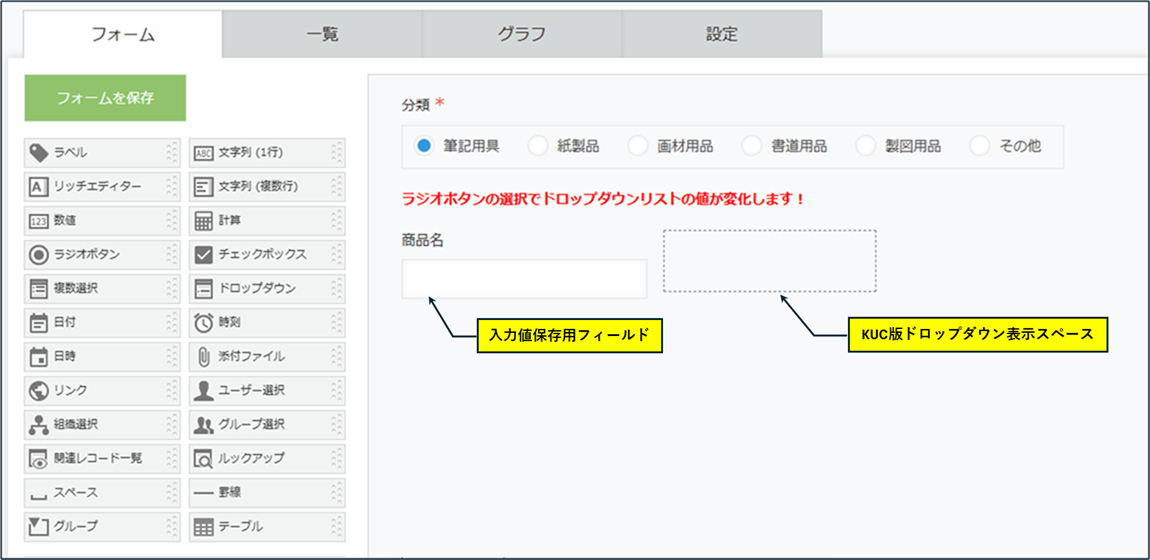
Task: Pick the 計算 calculator icon field
Action: [x=203, y=221]
